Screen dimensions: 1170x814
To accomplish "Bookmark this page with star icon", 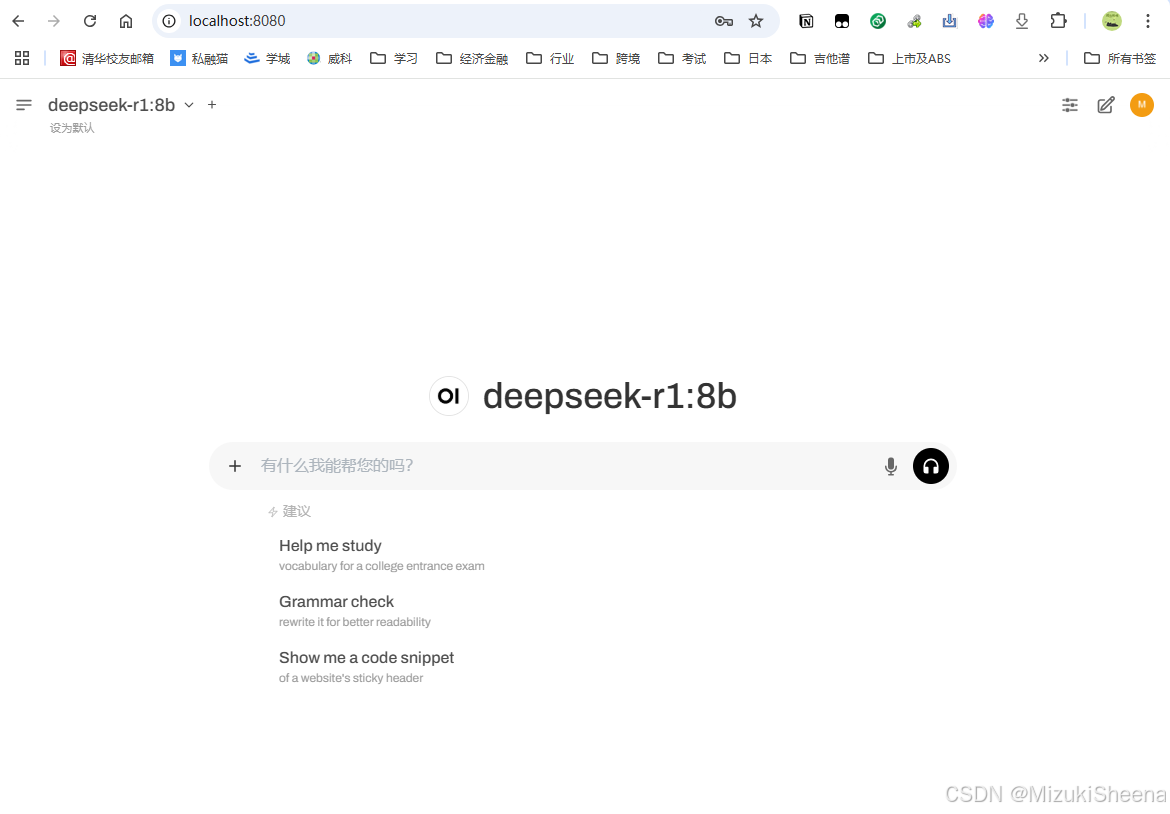I will (756, 21).
